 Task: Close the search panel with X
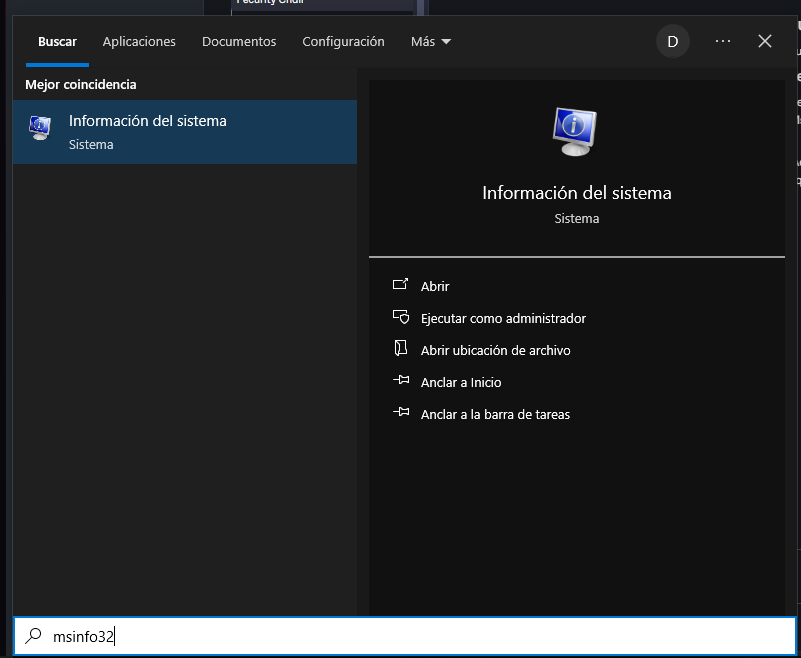[765, 41]
